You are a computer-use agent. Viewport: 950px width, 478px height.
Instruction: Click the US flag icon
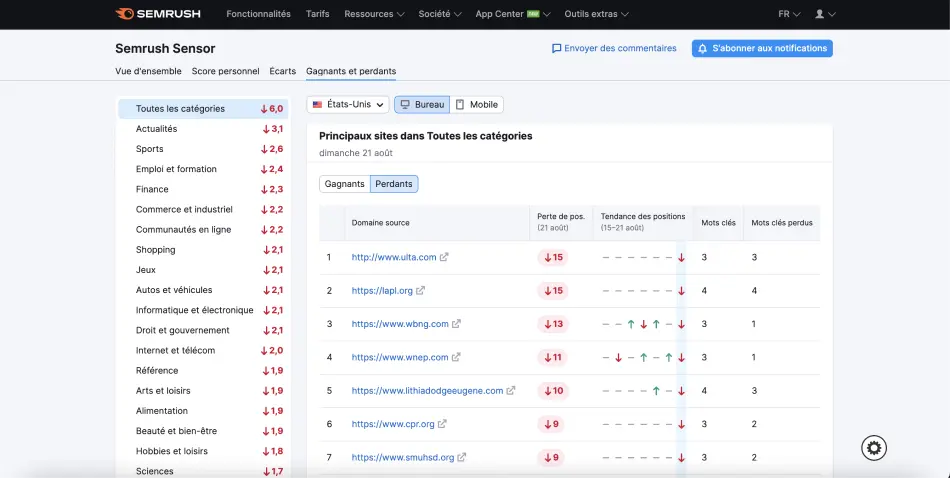point(317,104)
